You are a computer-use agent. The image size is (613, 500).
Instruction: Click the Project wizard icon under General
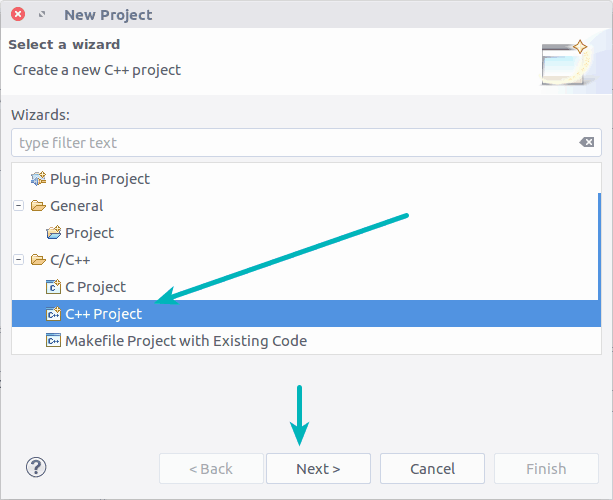[54, 233]
